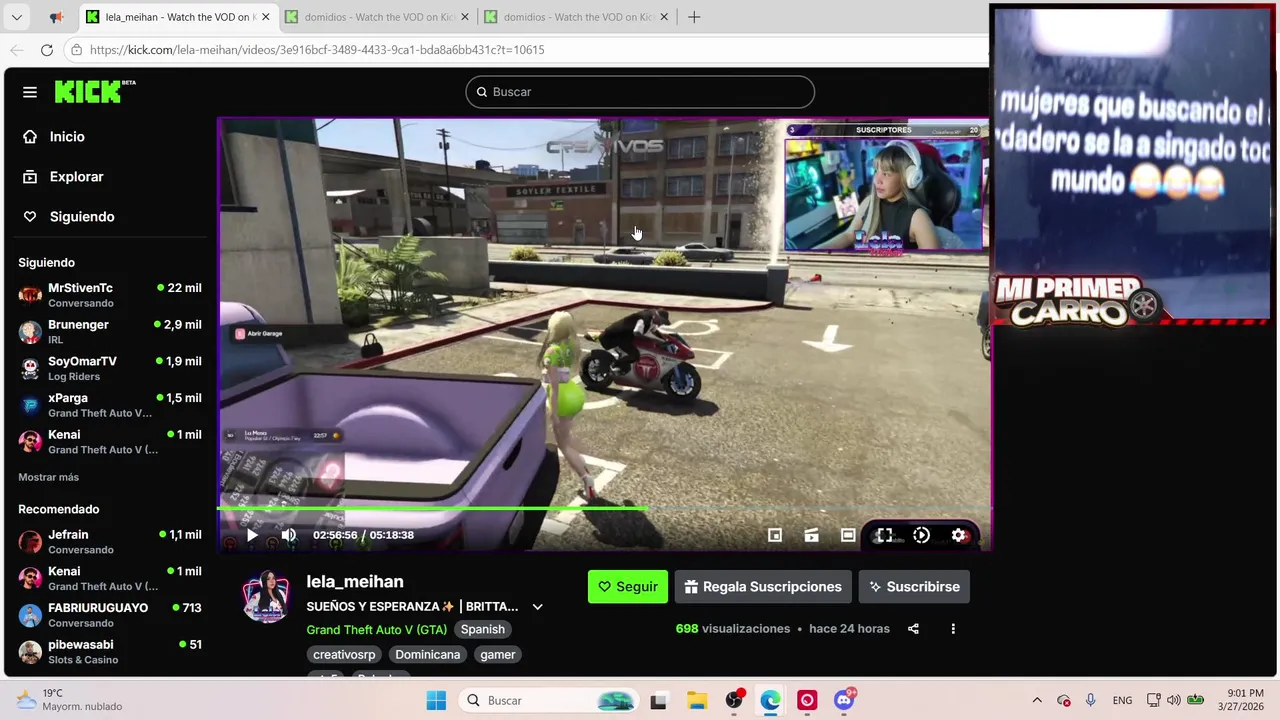Expand Mostrar más in Siguiendo list
Screen dimensions: 1280x720
[48, 477]
